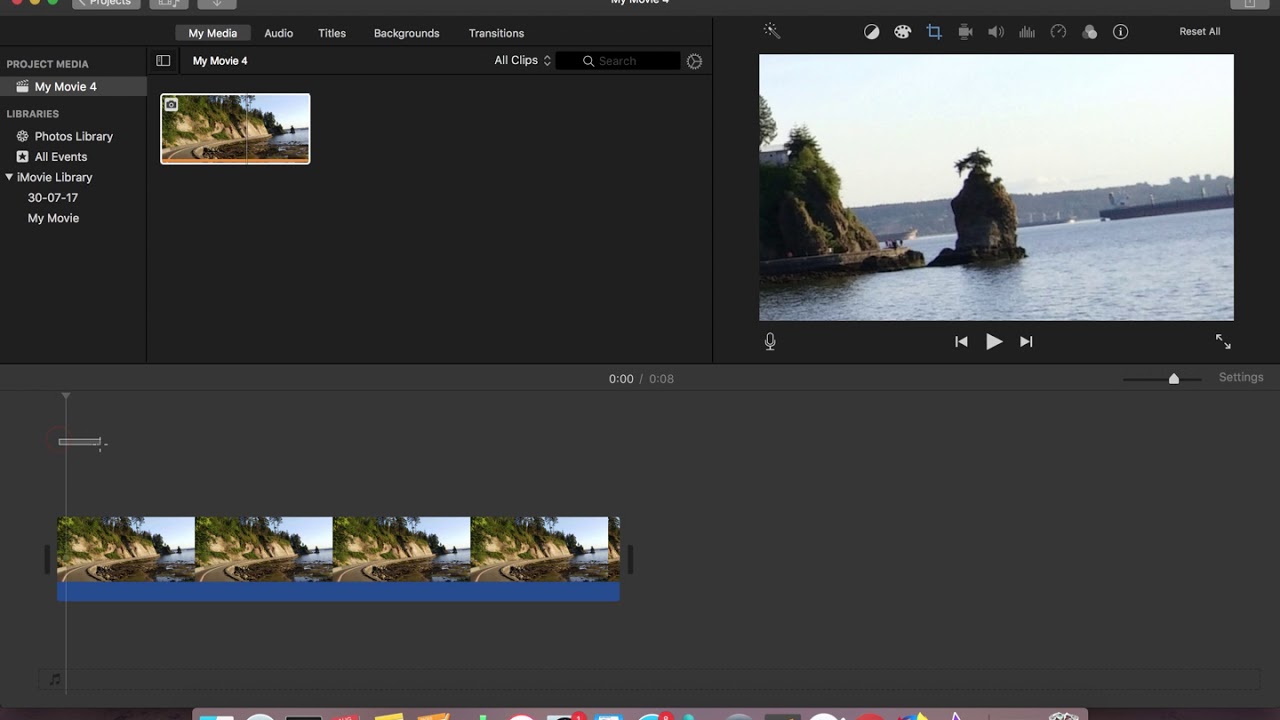
Task: Skip to the previous clip
Action: (961, 342)
